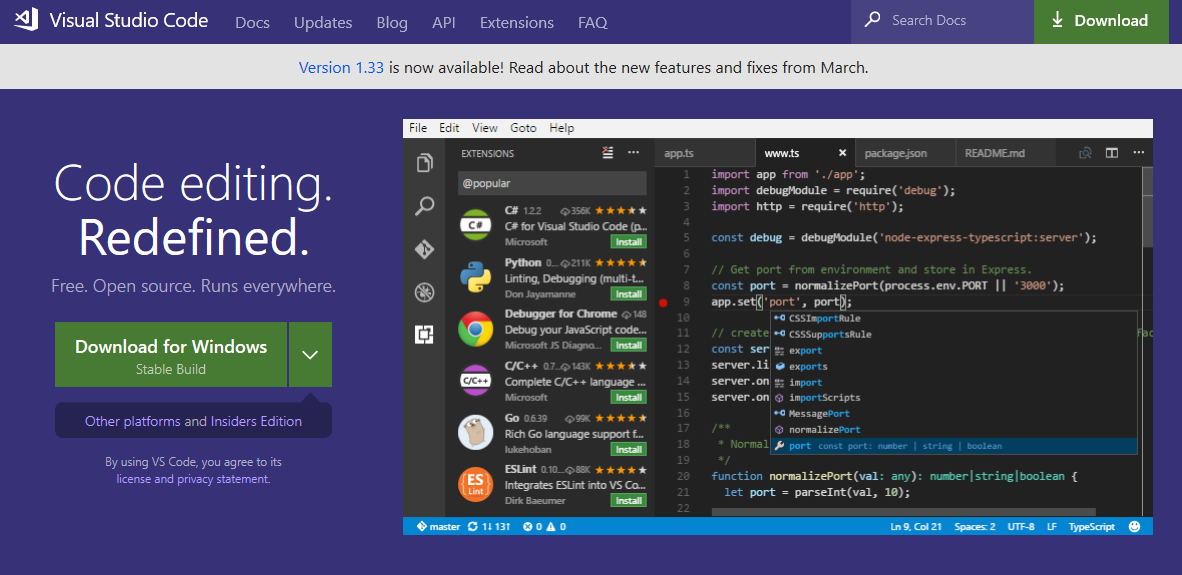Install the Go extension
Image resolution: width=1182 pixels, height=575 pixels.
(628, 449)
